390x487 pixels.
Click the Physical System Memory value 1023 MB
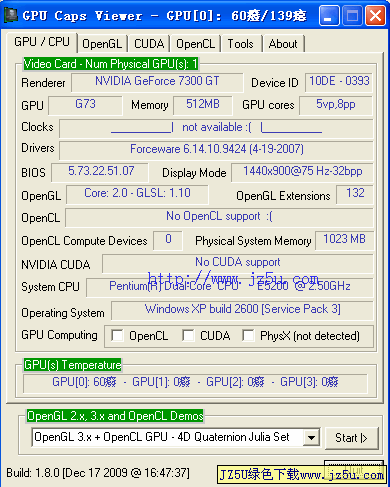(x=344, y=240)
